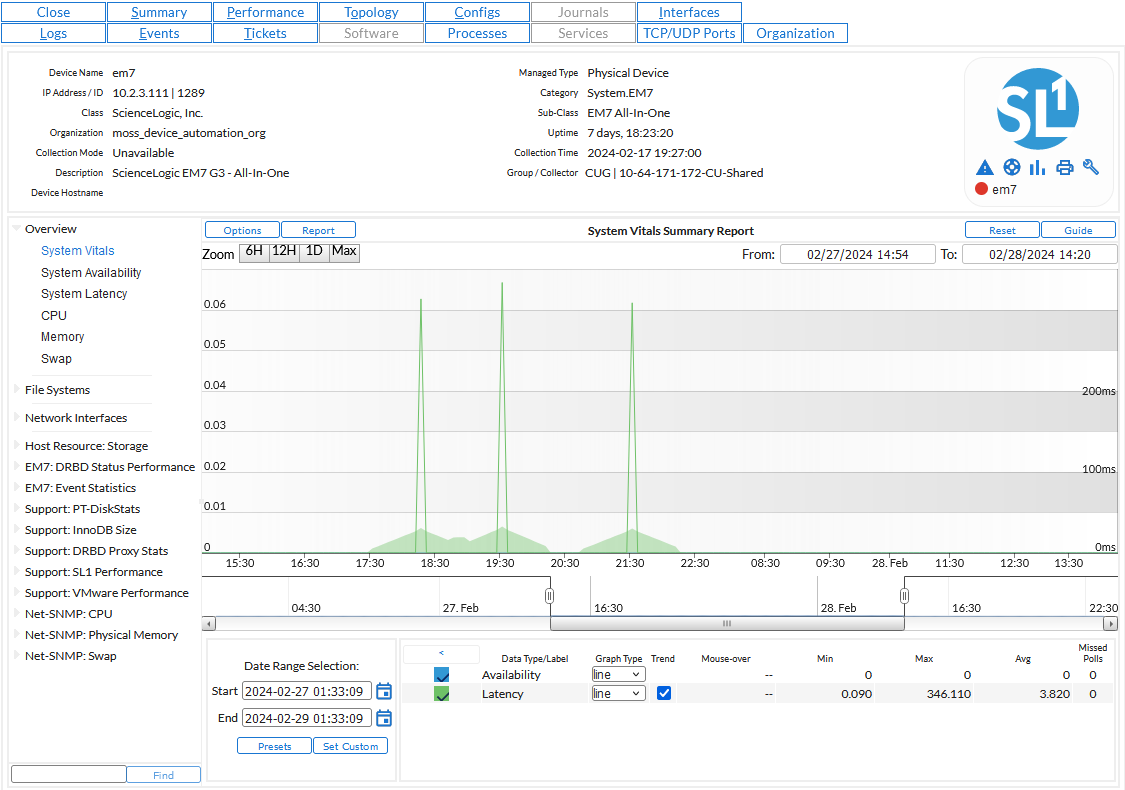Collapse the data legend with the arrow button
Image resolution: width=1125 pixels, height=790 pixels.
point(440,654)
